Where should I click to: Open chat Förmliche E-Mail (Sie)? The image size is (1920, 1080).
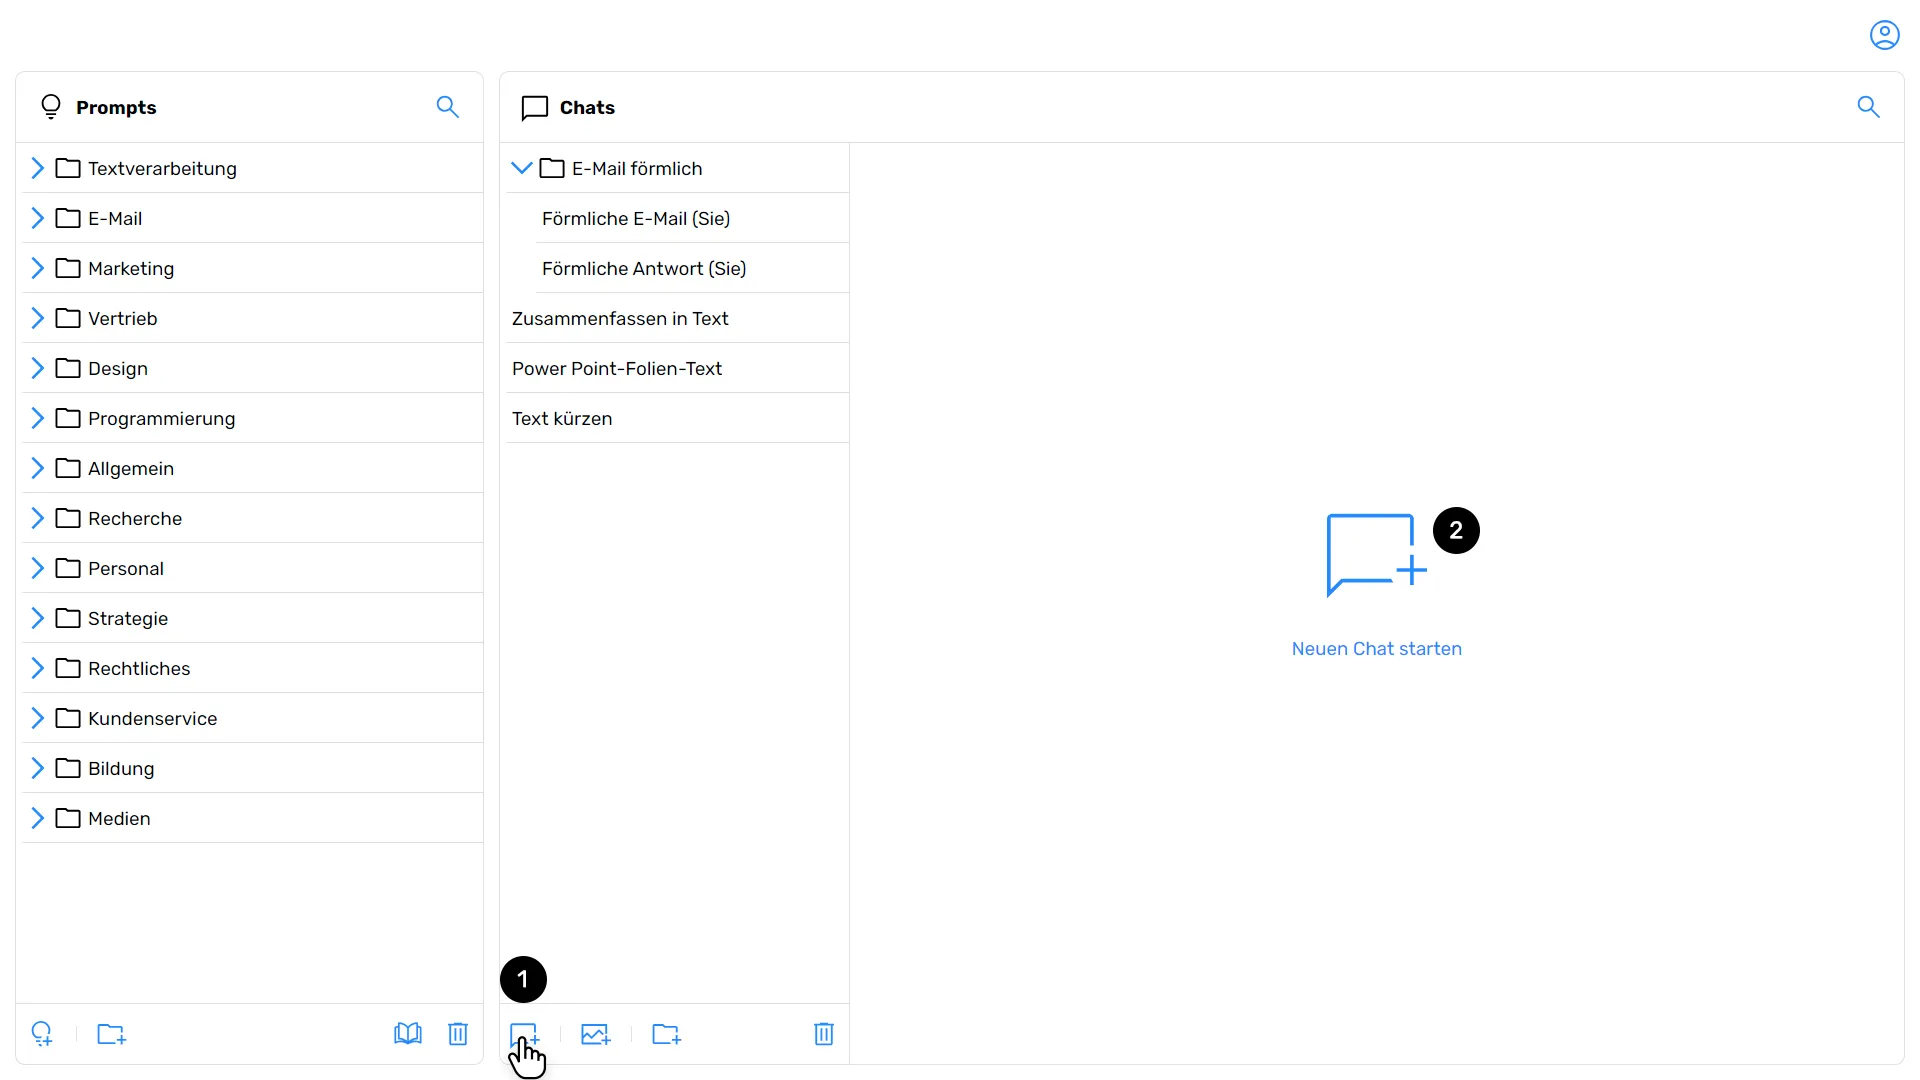coord(636,218)
